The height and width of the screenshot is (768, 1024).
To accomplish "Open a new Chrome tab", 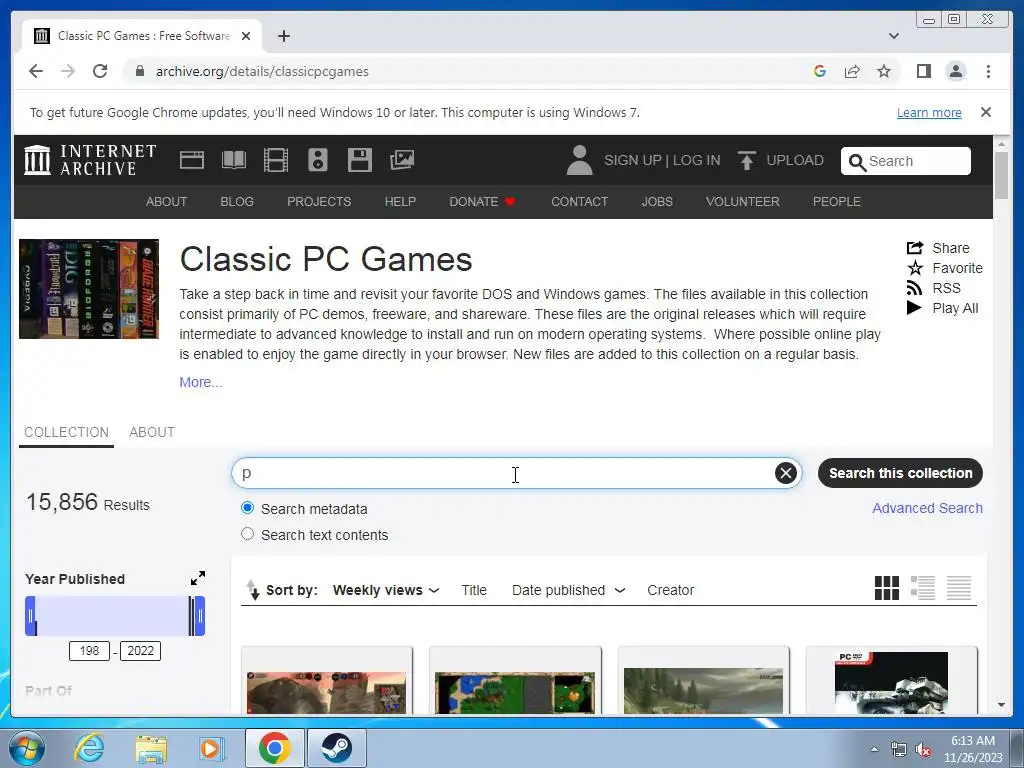I will click(283, 36).
